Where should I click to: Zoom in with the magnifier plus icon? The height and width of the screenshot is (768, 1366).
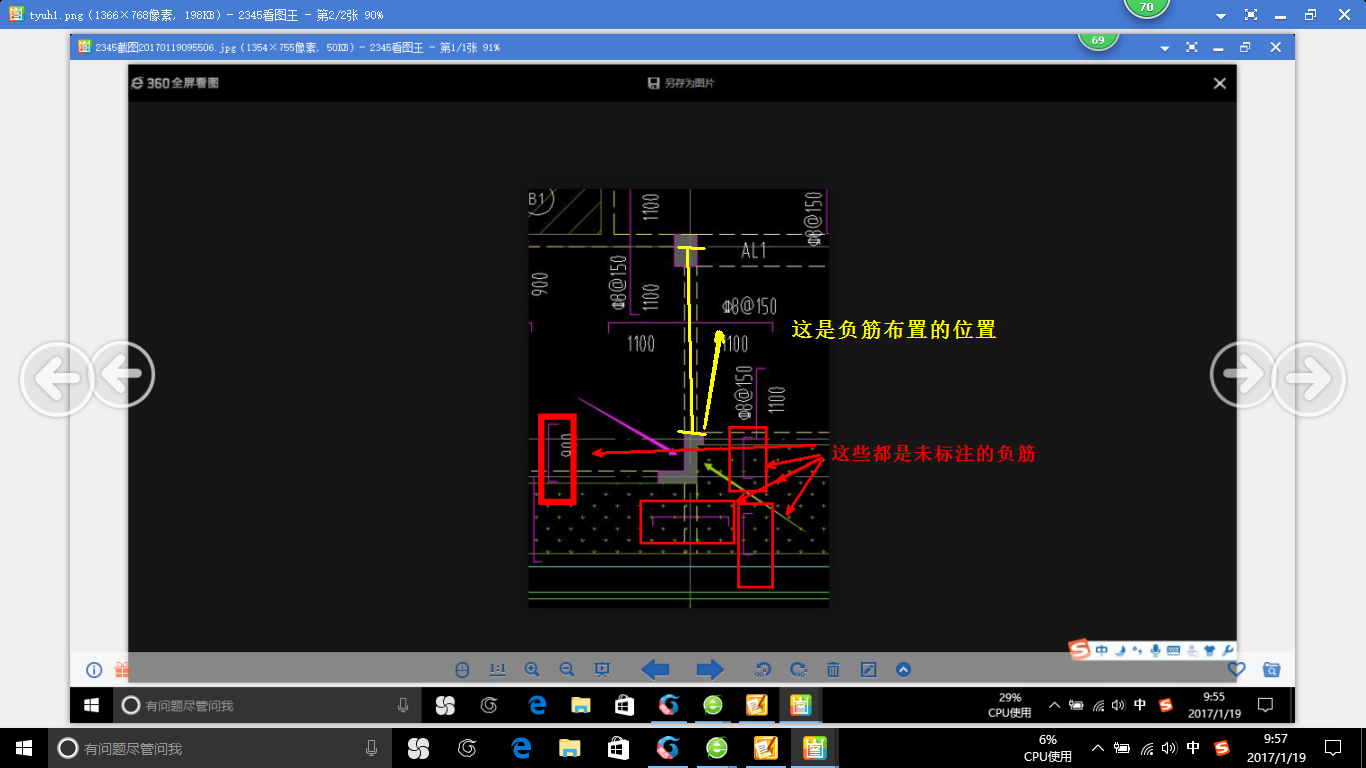point(532,670)
